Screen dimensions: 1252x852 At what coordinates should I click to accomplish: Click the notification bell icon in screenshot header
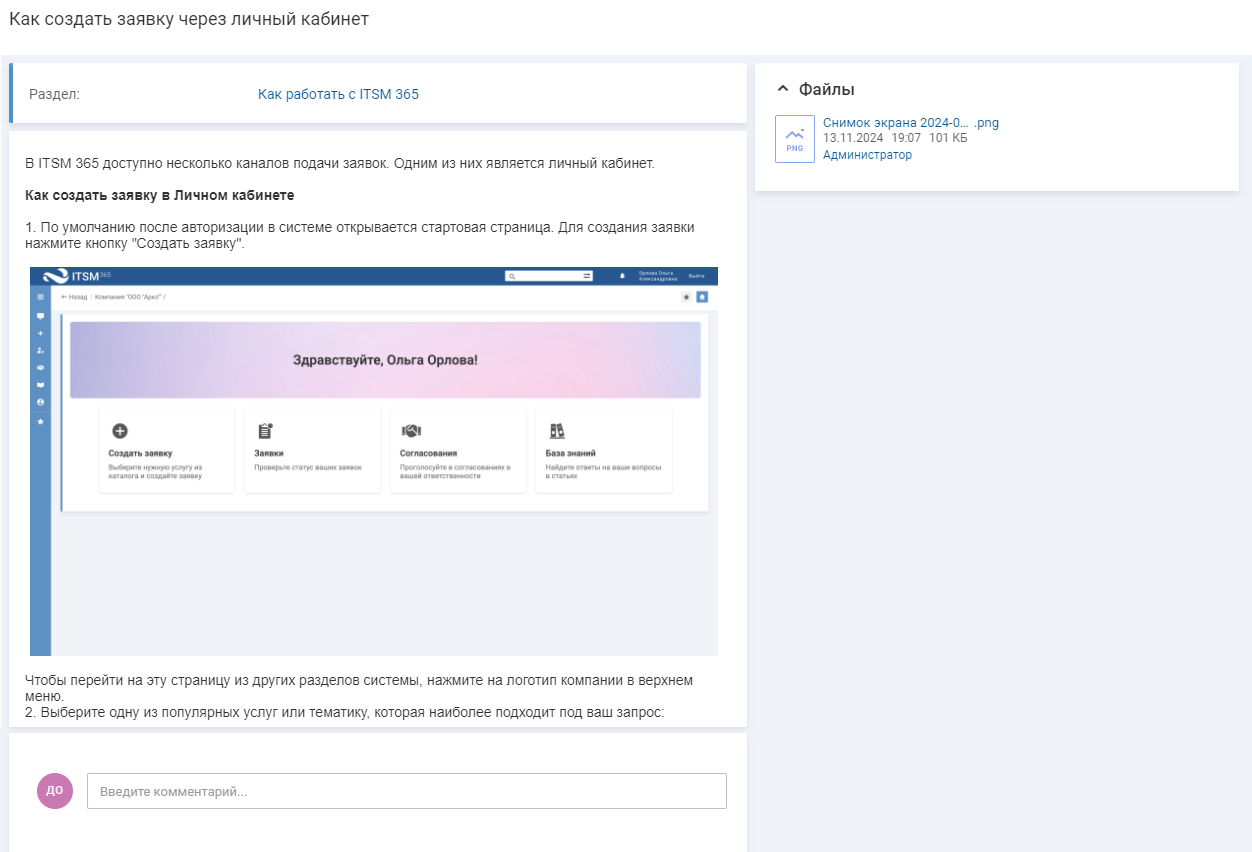click(622, 276)
